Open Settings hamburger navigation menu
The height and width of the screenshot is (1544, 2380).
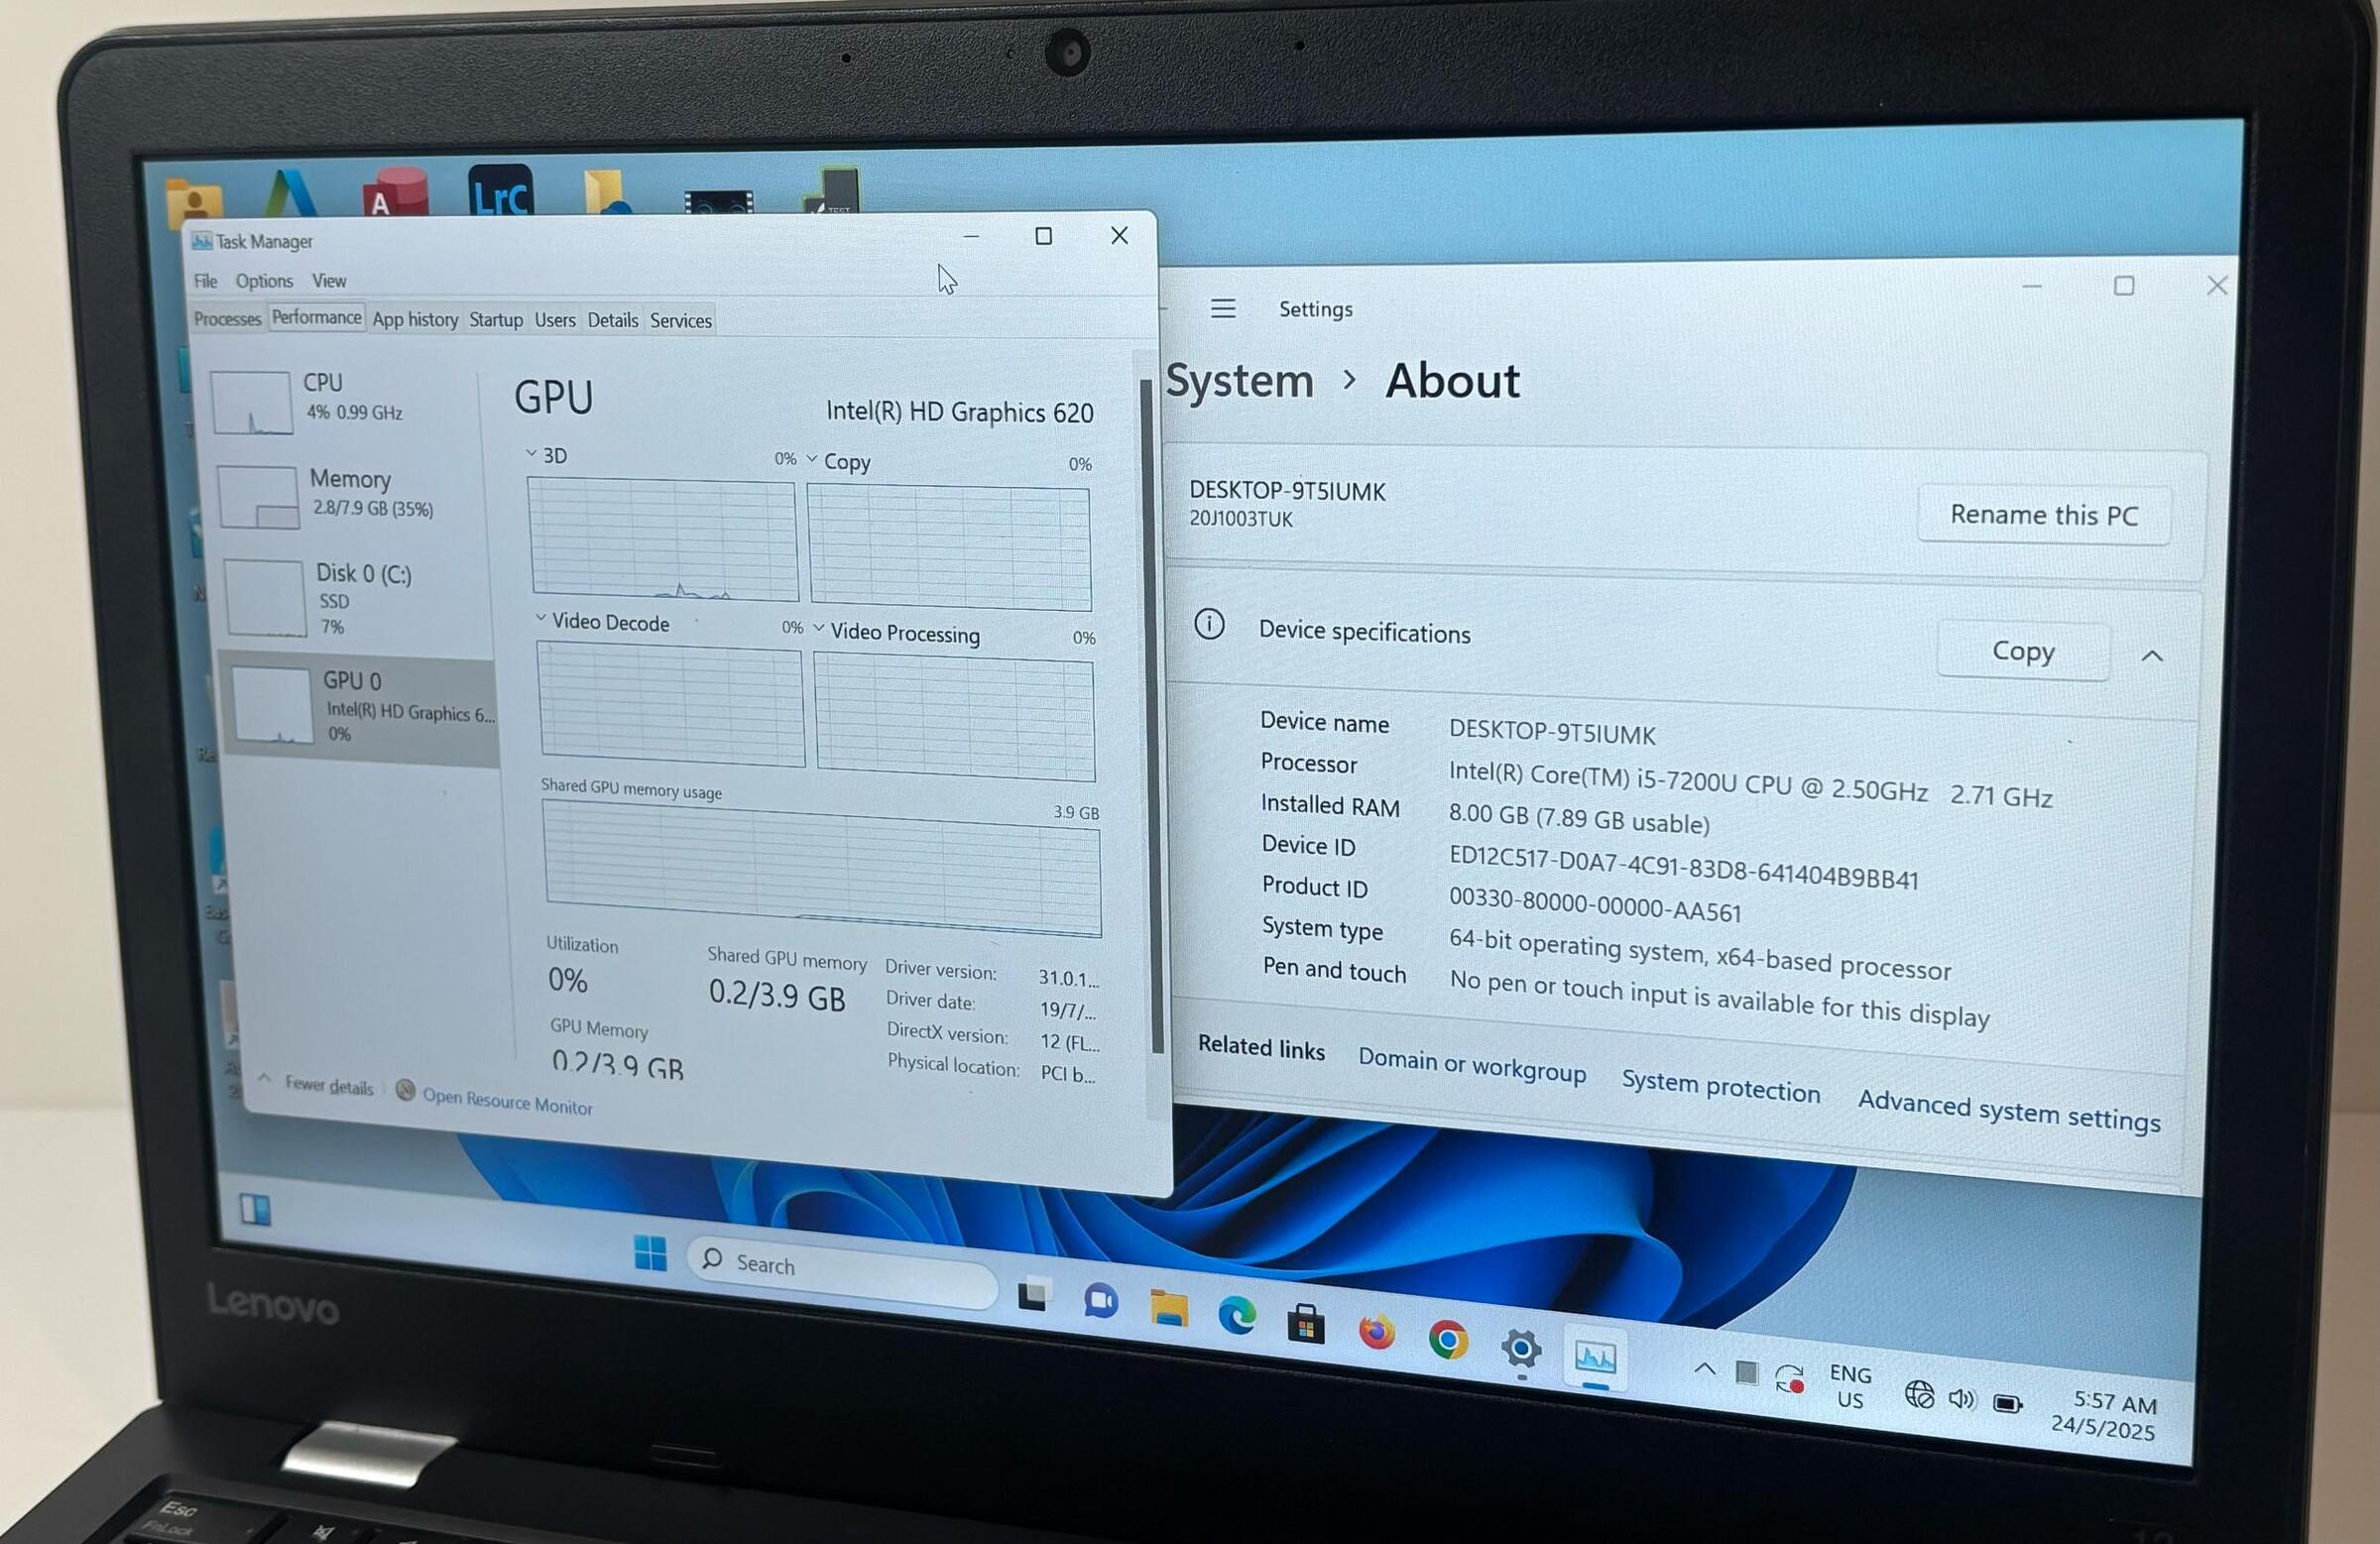click(1223, 308)
